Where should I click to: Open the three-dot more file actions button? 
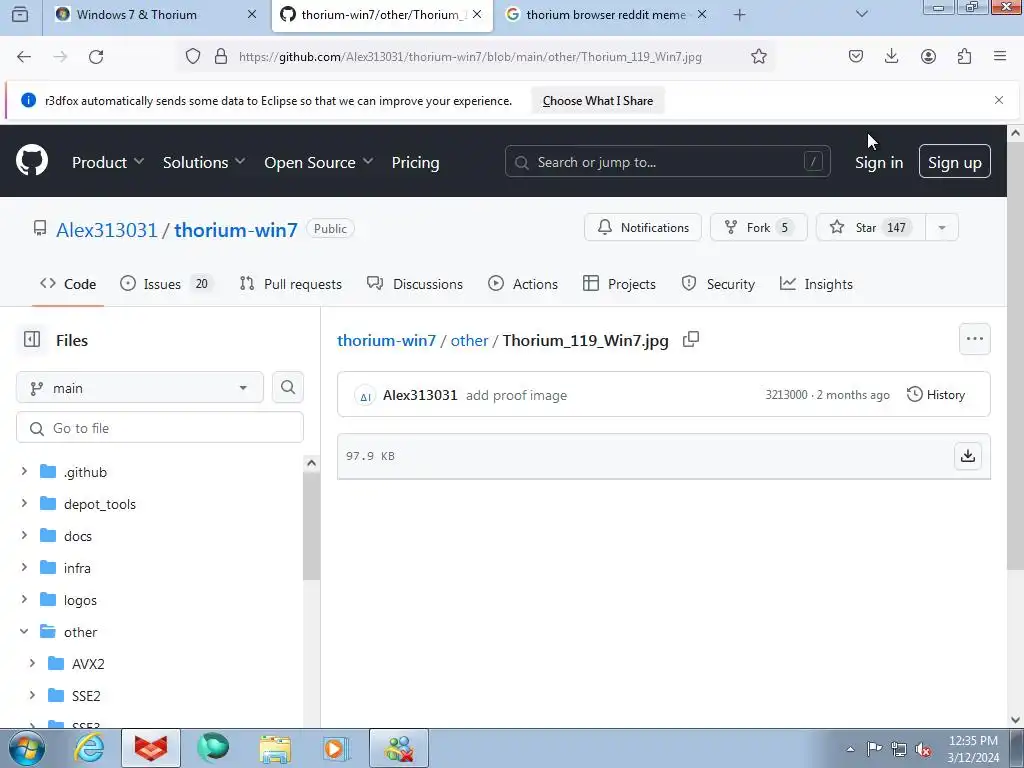pos(974,339)
